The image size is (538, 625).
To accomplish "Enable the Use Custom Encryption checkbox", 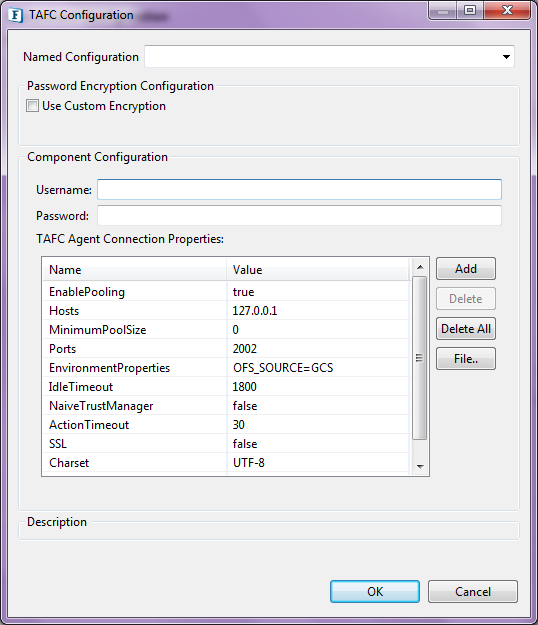I will [x=32, y=106].
